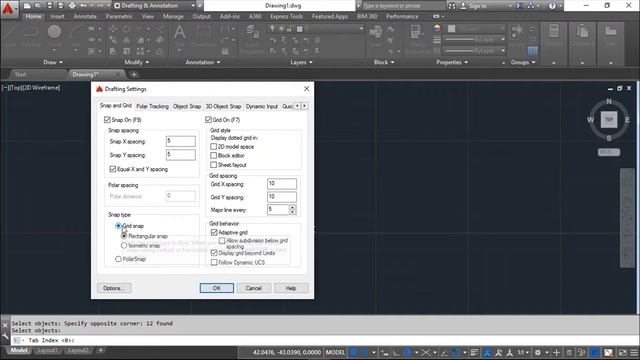Image resolution: width=640 pixels, height=360 pixels.
Task: Click OK in Drafting Settings dialog
Action: (x=217, y=288)
